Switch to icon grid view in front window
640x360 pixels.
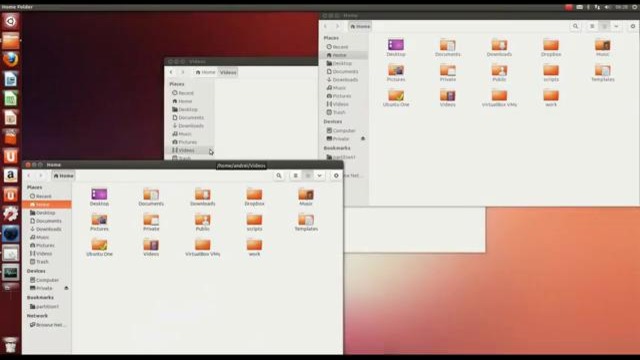point(307,176)
